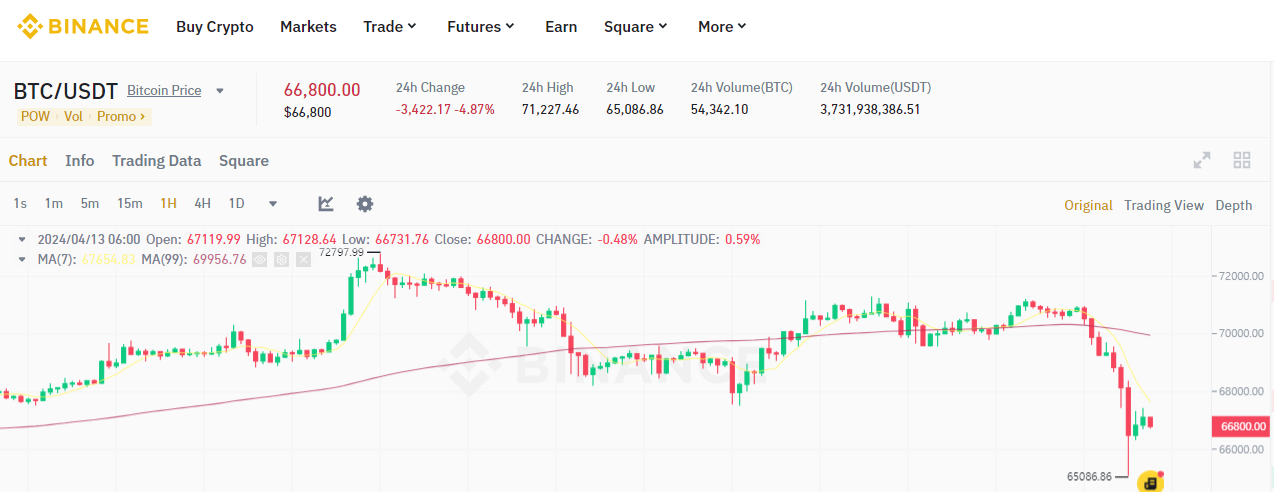Screen dimensions: 1274x492
Task: Click the Promo tag under BTC/USDT
Action: tap(120, 116)
